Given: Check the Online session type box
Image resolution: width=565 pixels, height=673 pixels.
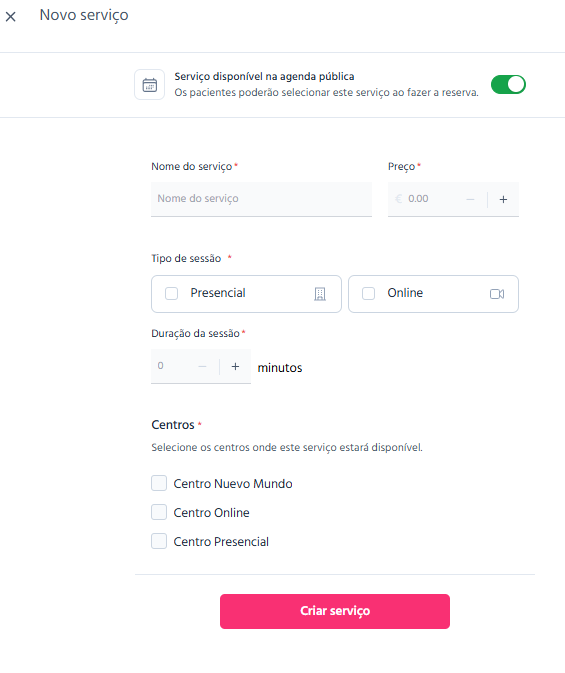Looking at the screenshot, I should pos(368,294).
